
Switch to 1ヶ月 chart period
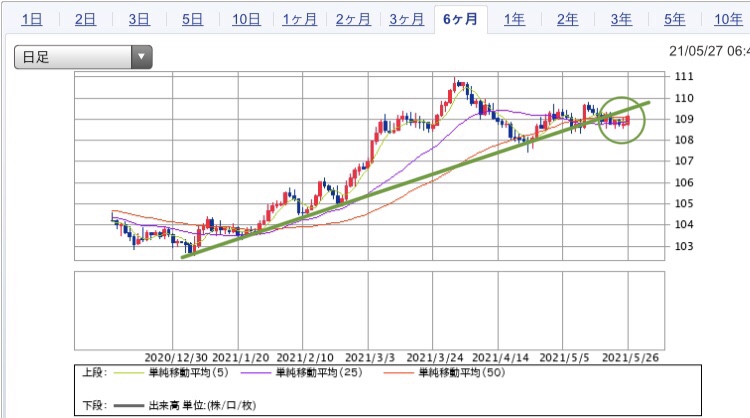click(299, 20)
